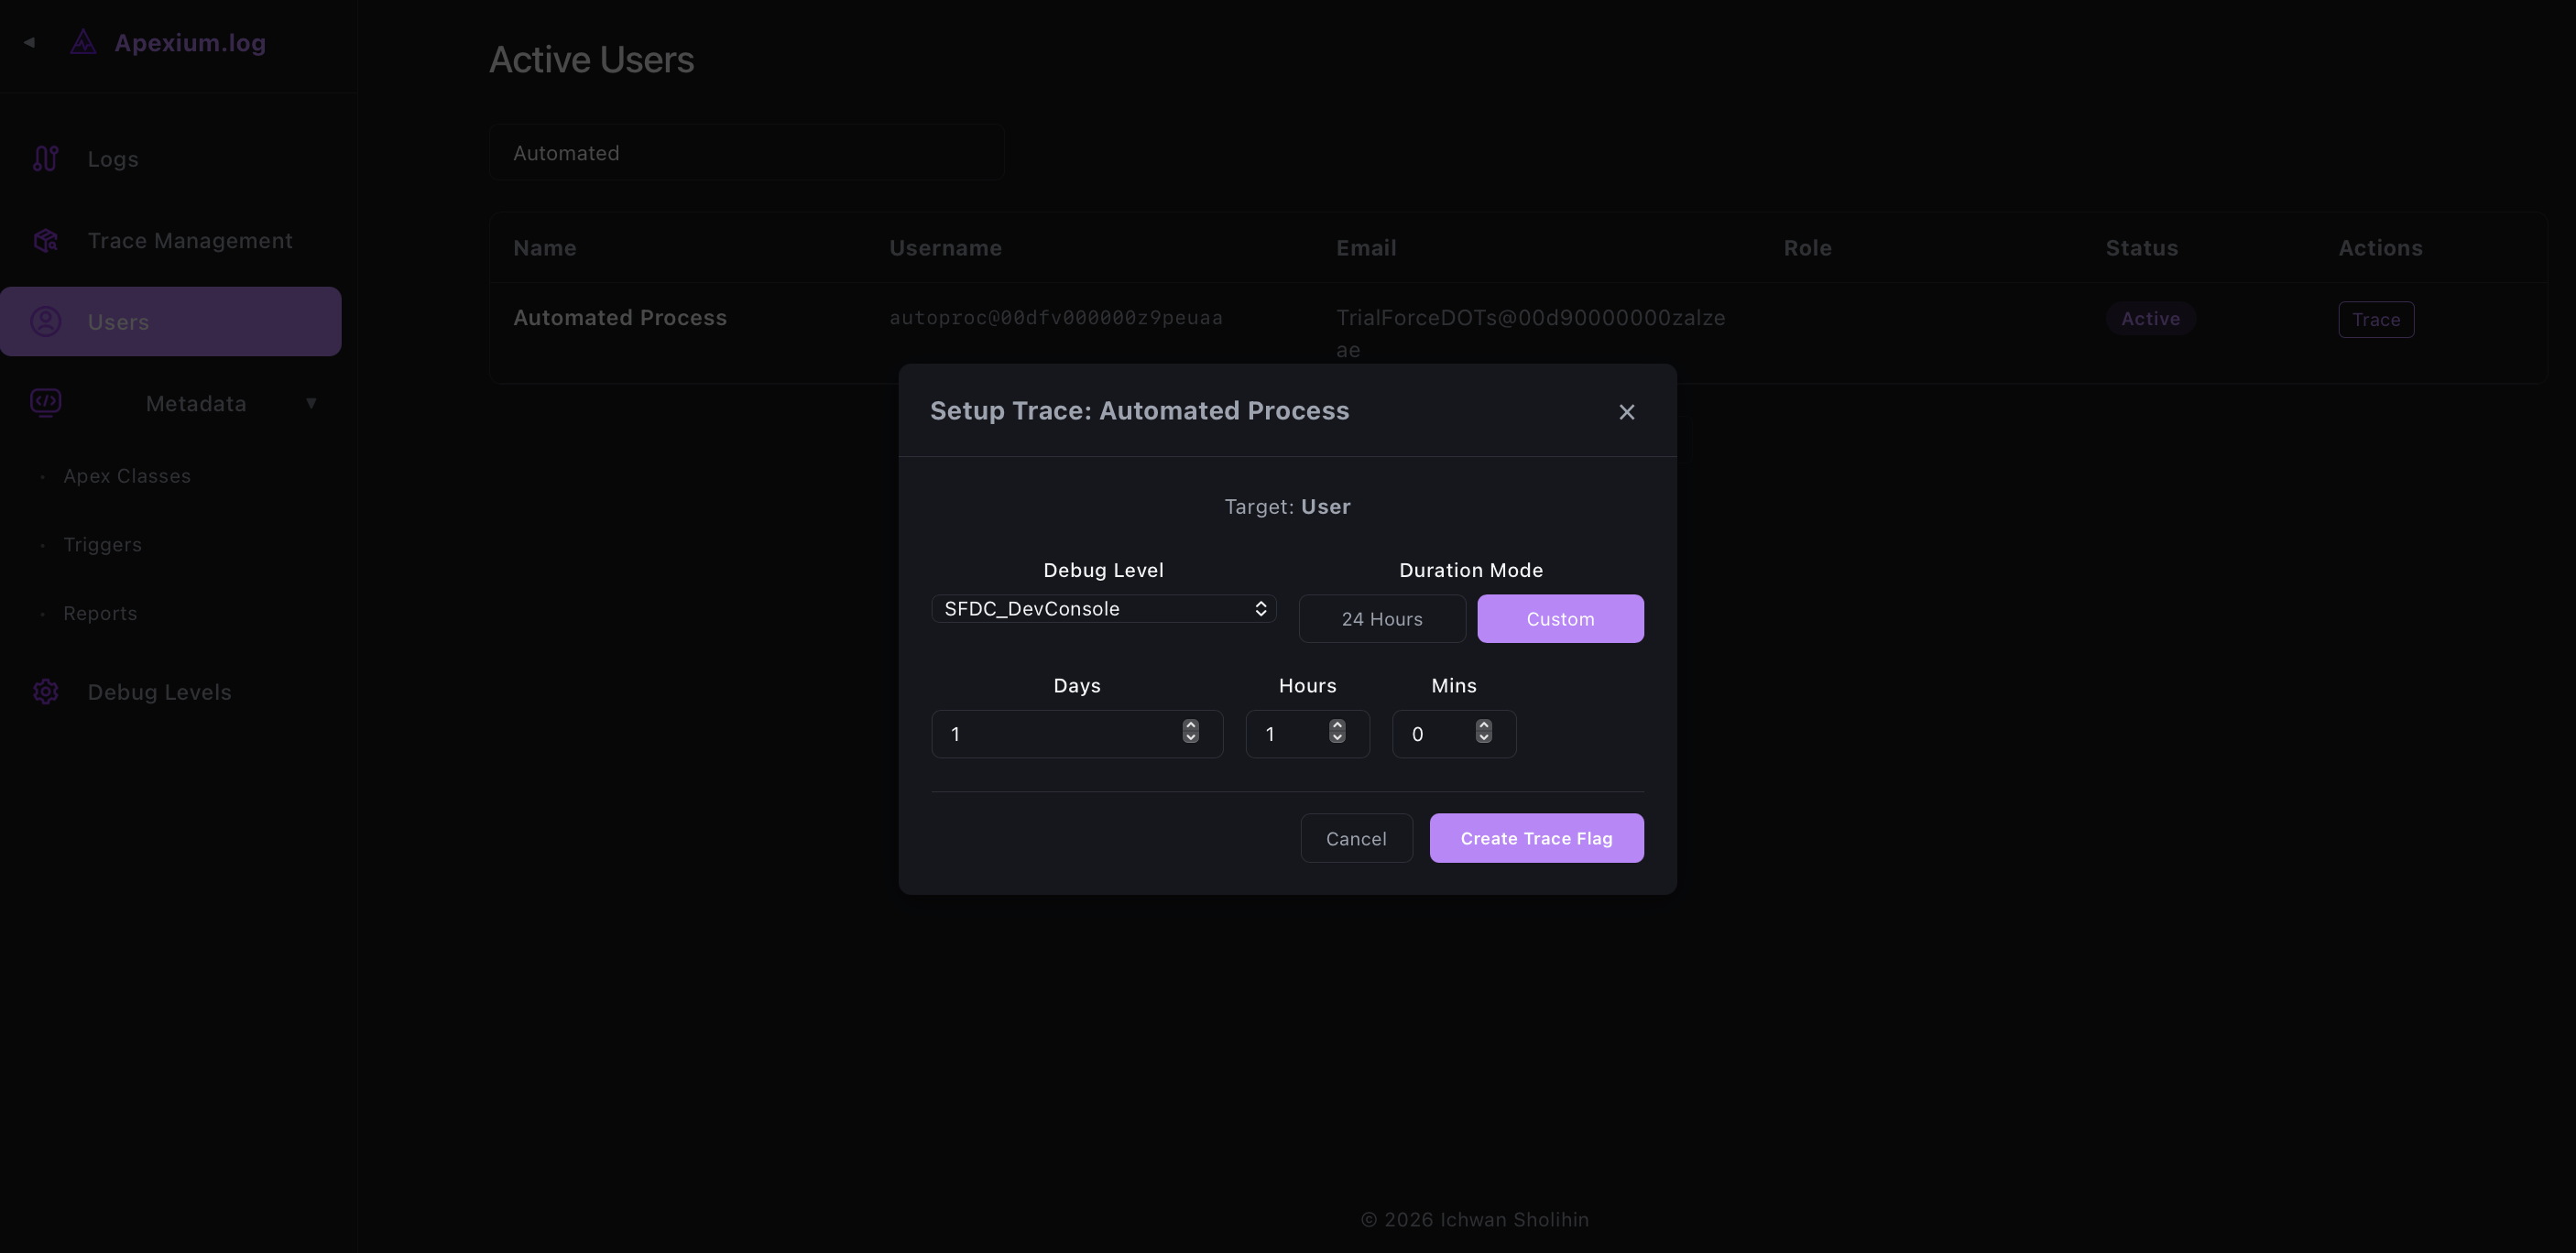This screenshot has width=2576, height=1253.
Task: Click the Logs sidebar icon
Action: click(x=46, y=158)
